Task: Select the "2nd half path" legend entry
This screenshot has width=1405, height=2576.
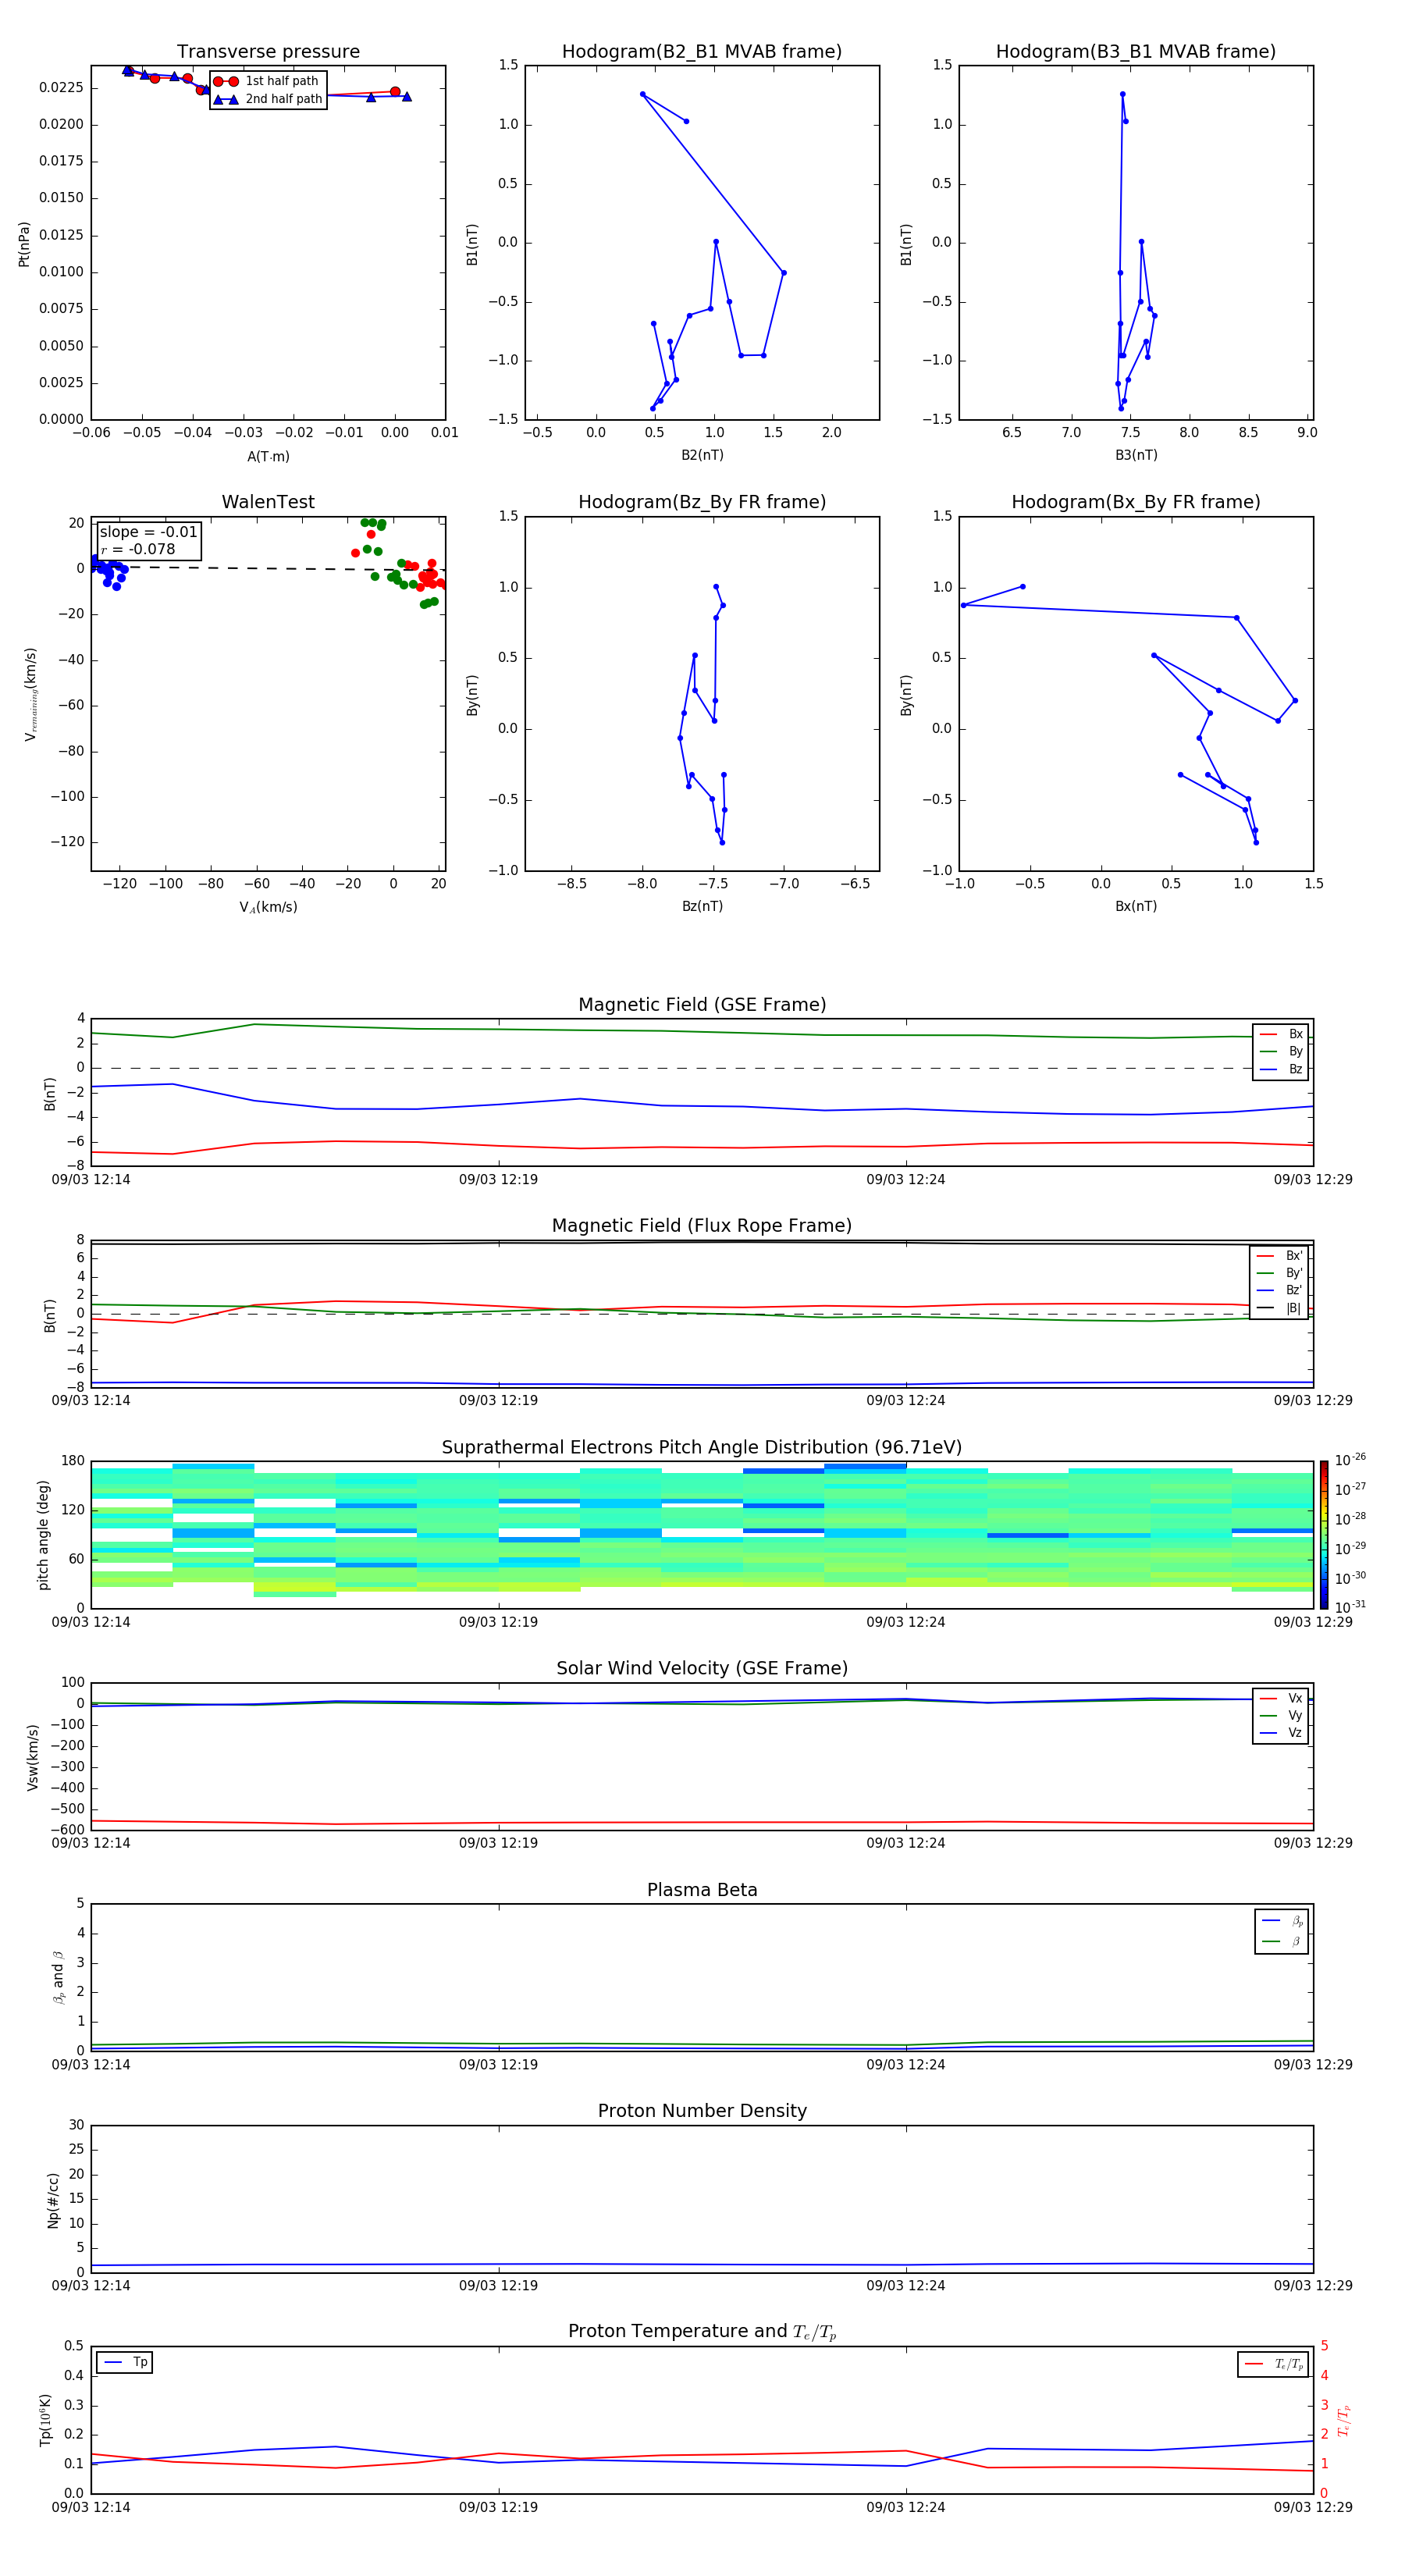Action: 267,99
